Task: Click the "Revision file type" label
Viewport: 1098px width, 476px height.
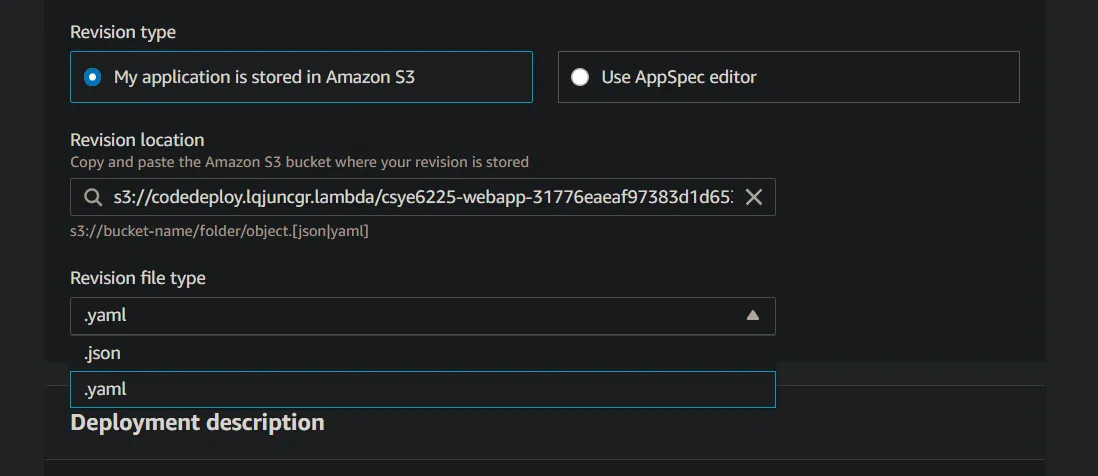Action: pyautogui.click(x=138, y=278)
